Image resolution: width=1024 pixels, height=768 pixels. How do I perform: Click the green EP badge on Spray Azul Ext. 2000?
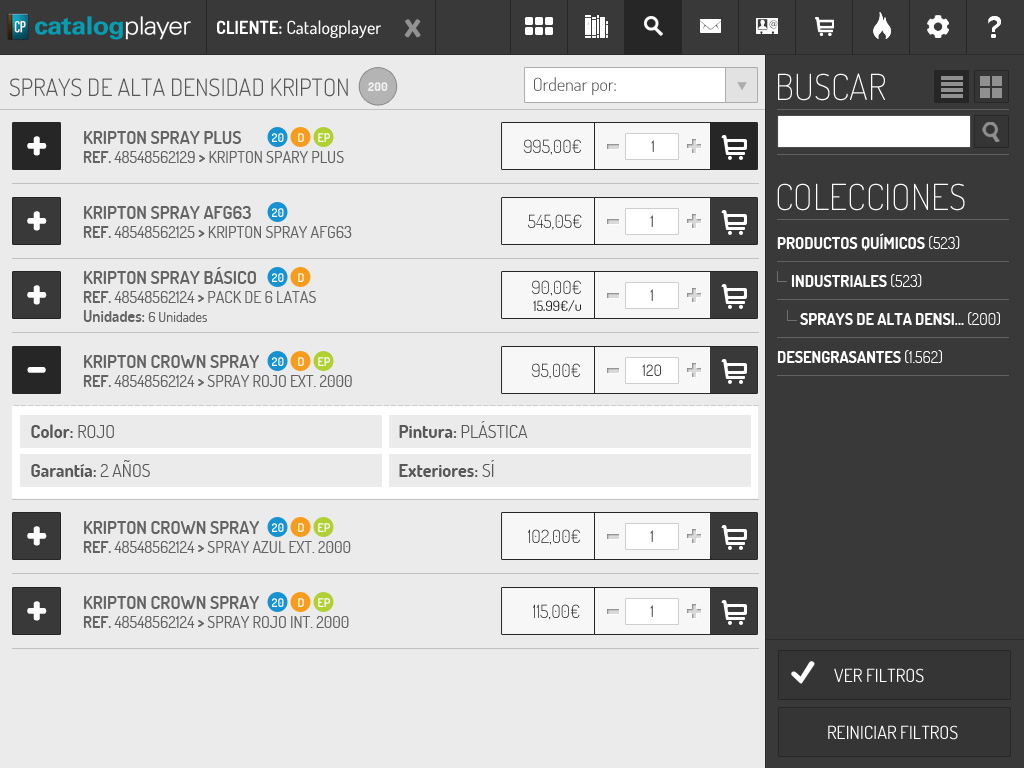[323, 527]
